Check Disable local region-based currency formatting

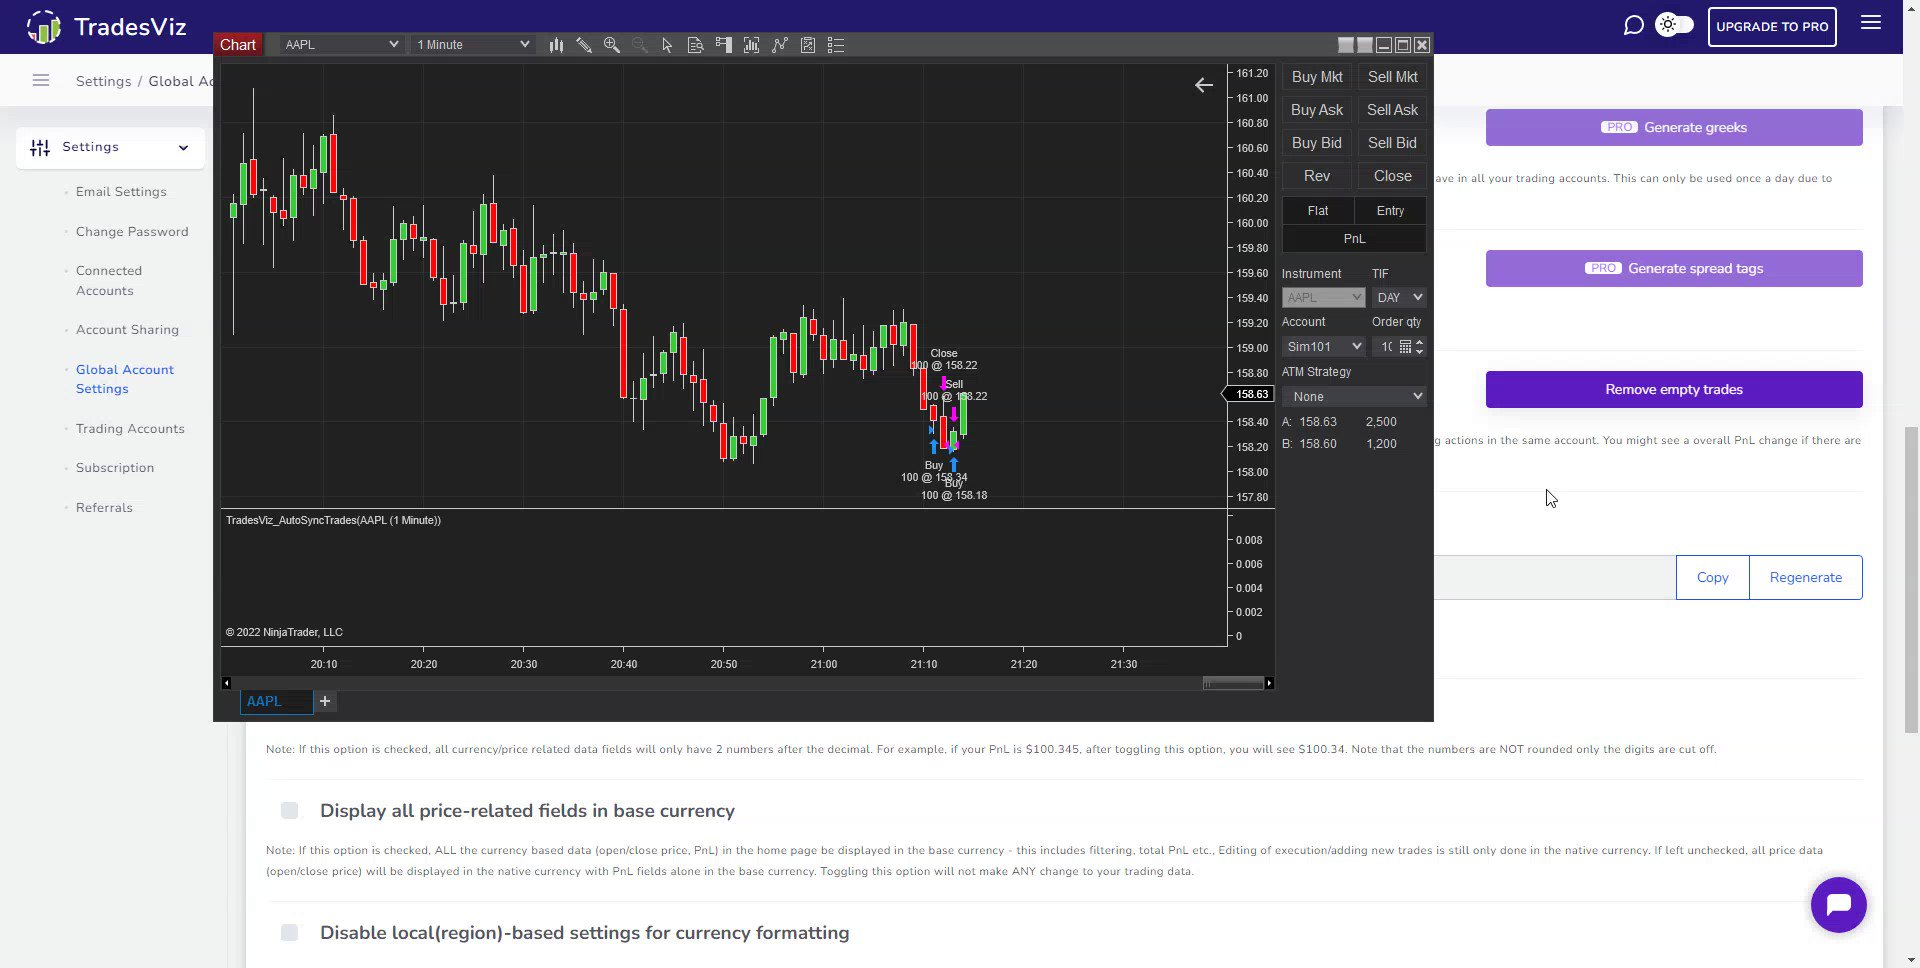tap(289, 933)
